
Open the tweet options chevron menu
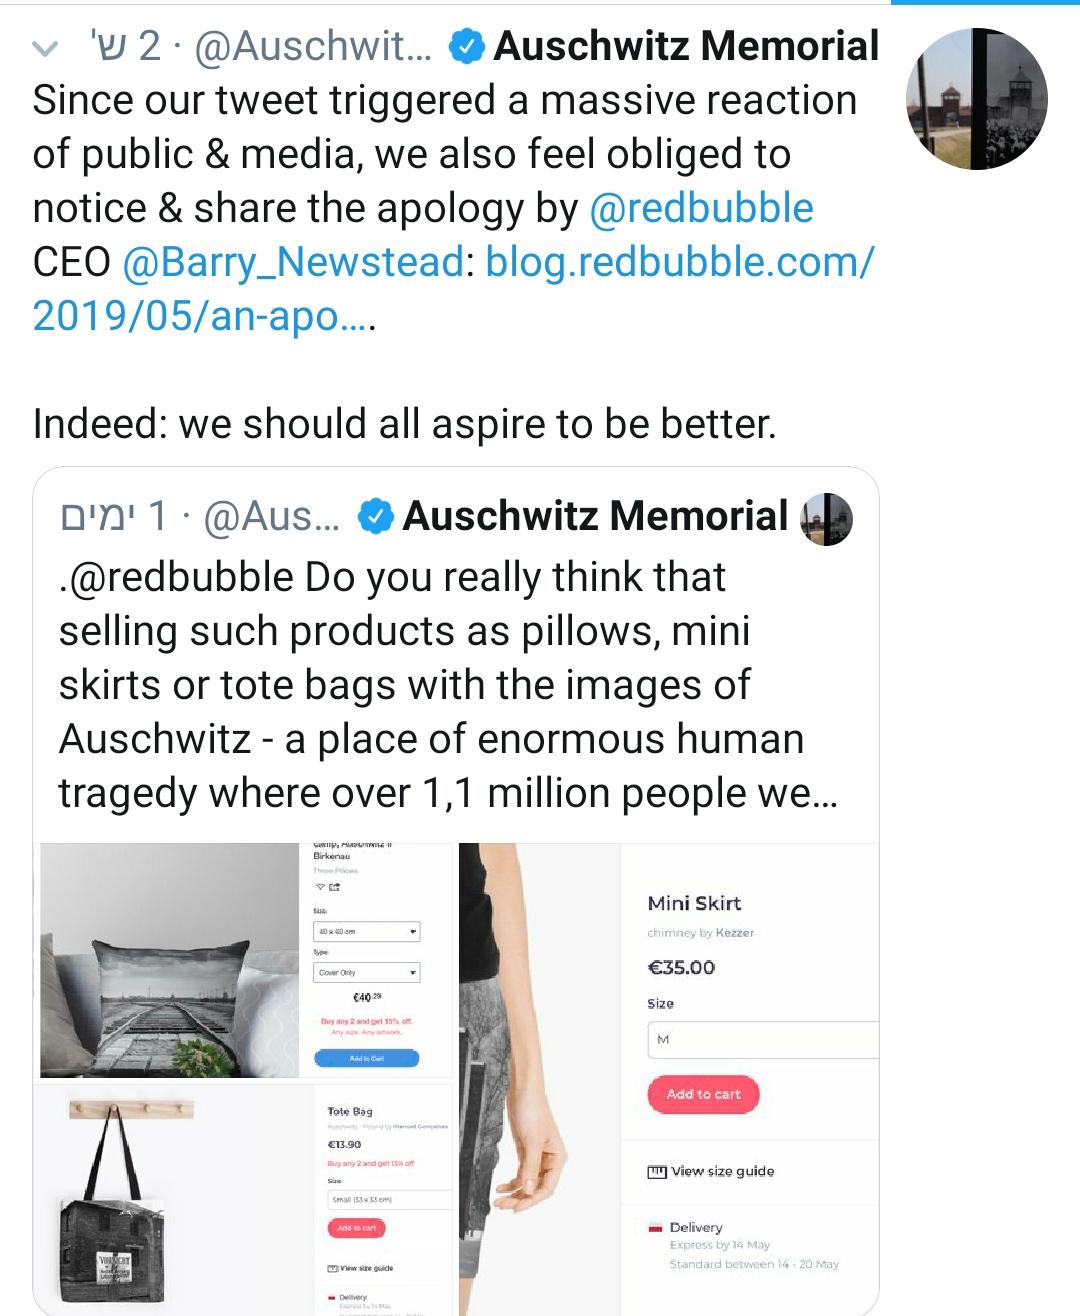[x=45, y=48]
